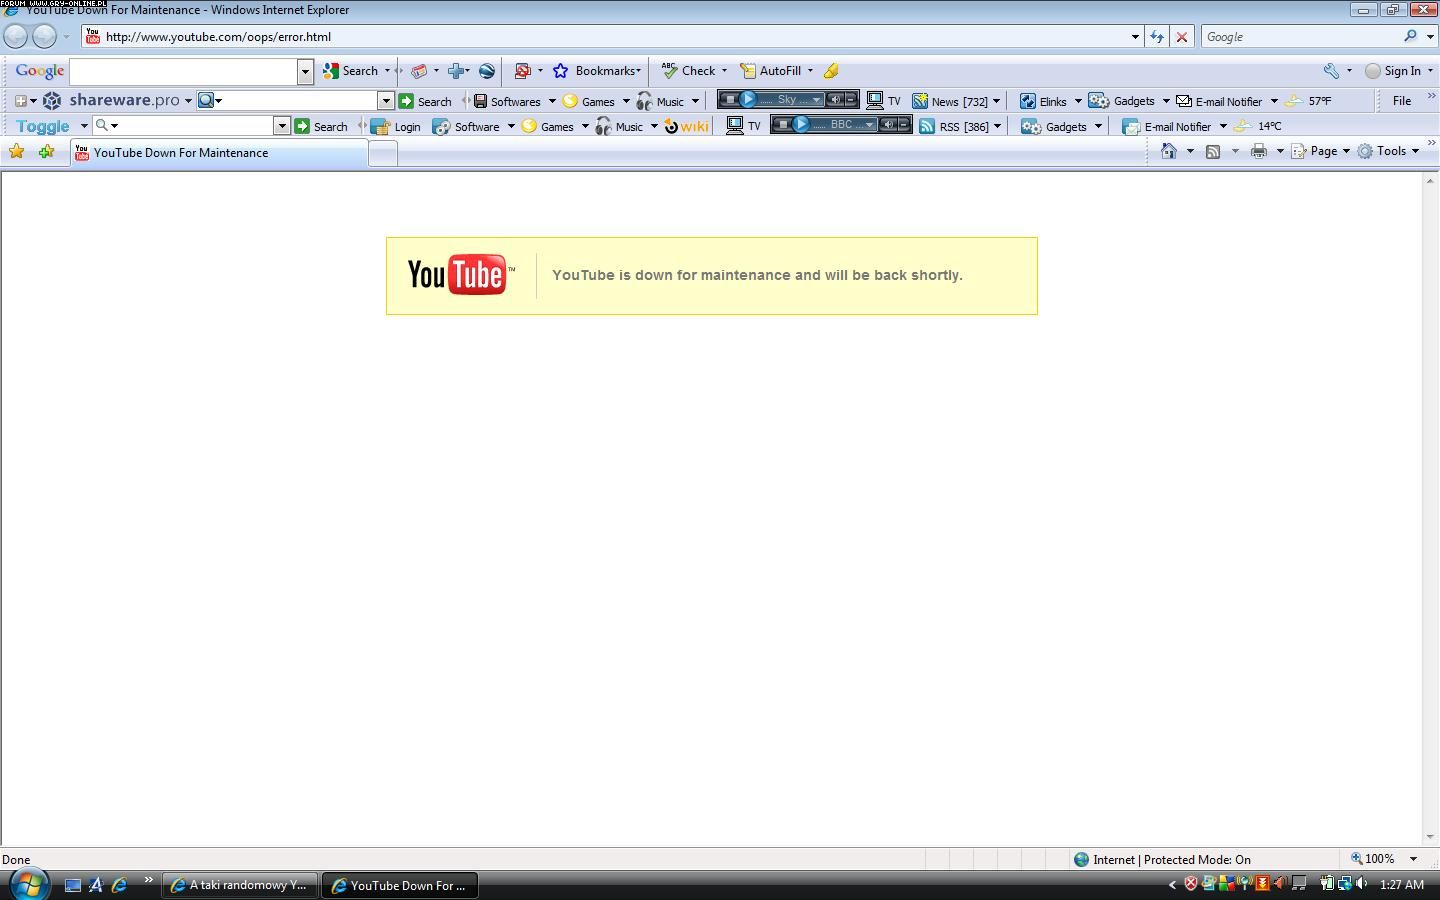Open the Page menu

(1320, 151)
